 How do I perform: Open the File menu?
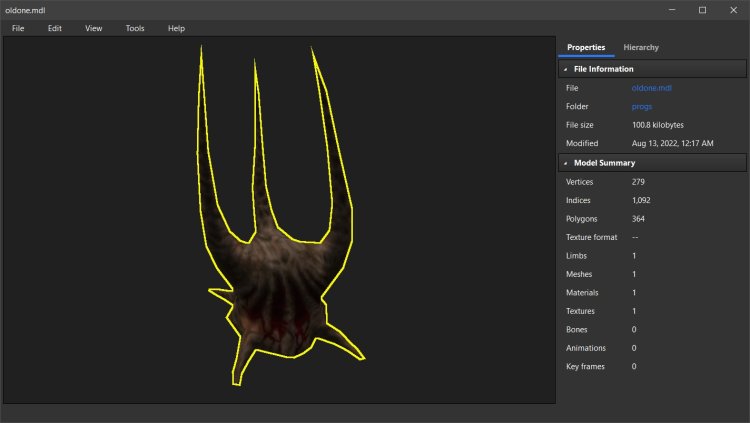click(18, 28)
